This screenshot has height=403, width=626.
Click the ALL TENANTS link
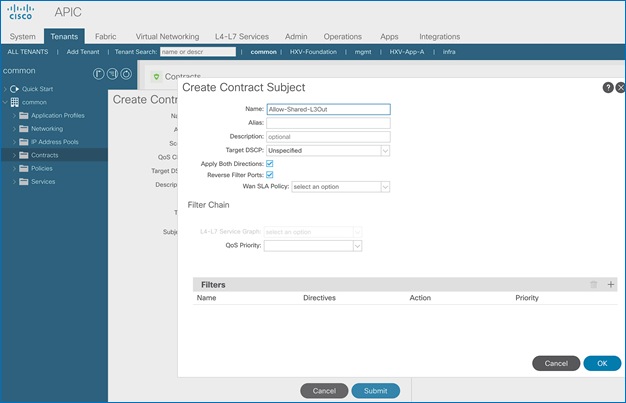(28, 52)
